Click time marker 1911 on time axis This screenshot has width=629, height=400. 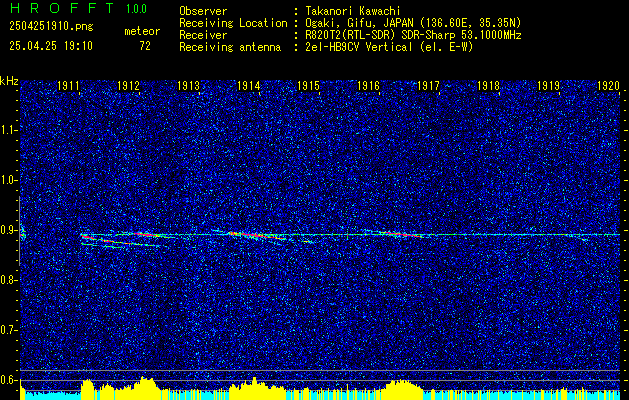pyautogui.click(x=68, y=85)
